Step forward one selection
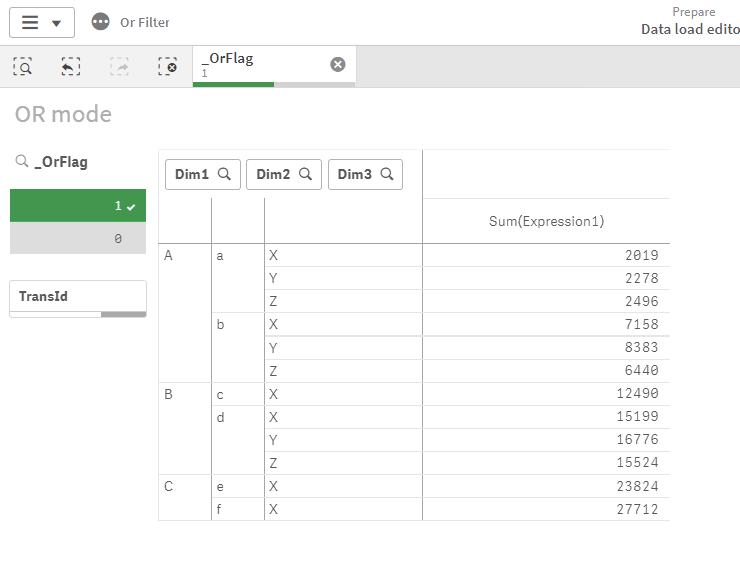 point(119,66)
